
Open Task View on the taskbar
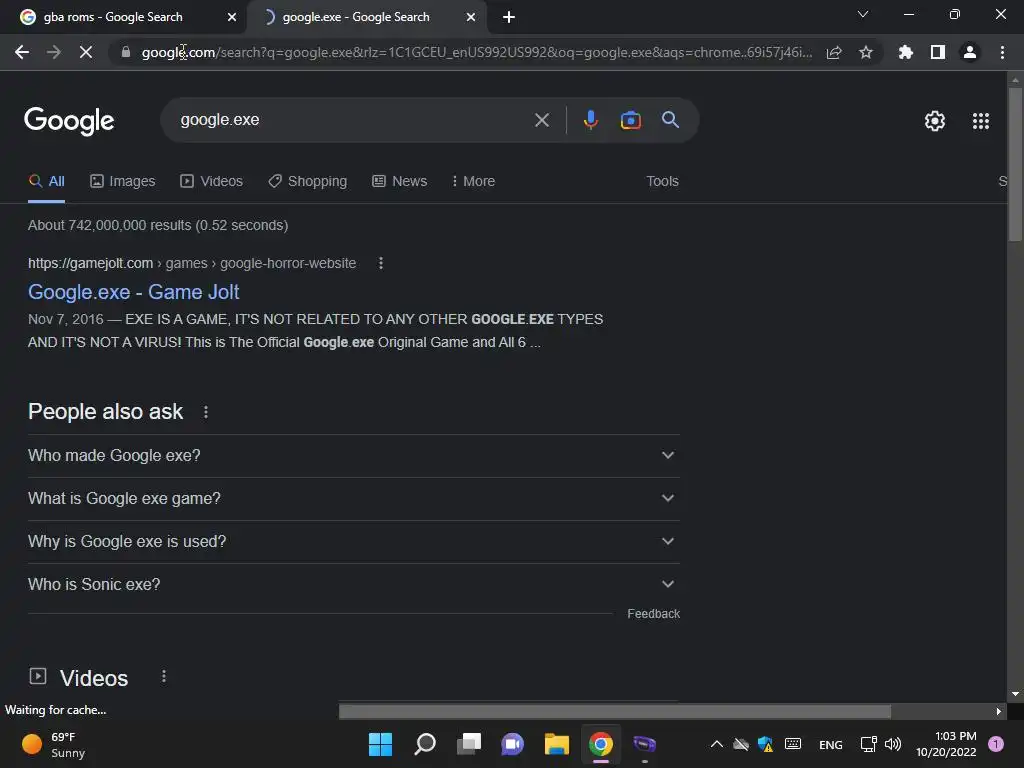click(469, 744)
